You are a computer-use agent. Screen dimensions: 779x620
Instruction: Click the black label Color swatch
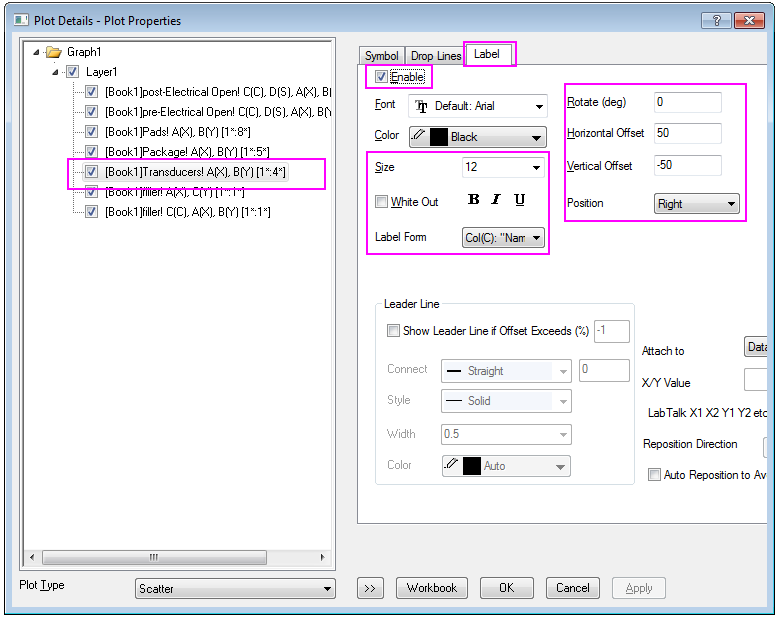coord(439,137)
